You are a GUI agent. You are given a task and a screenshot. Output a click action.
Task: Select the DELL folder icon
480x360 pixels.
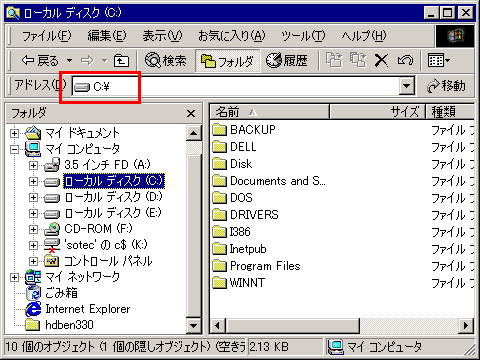tap(219, 147)
